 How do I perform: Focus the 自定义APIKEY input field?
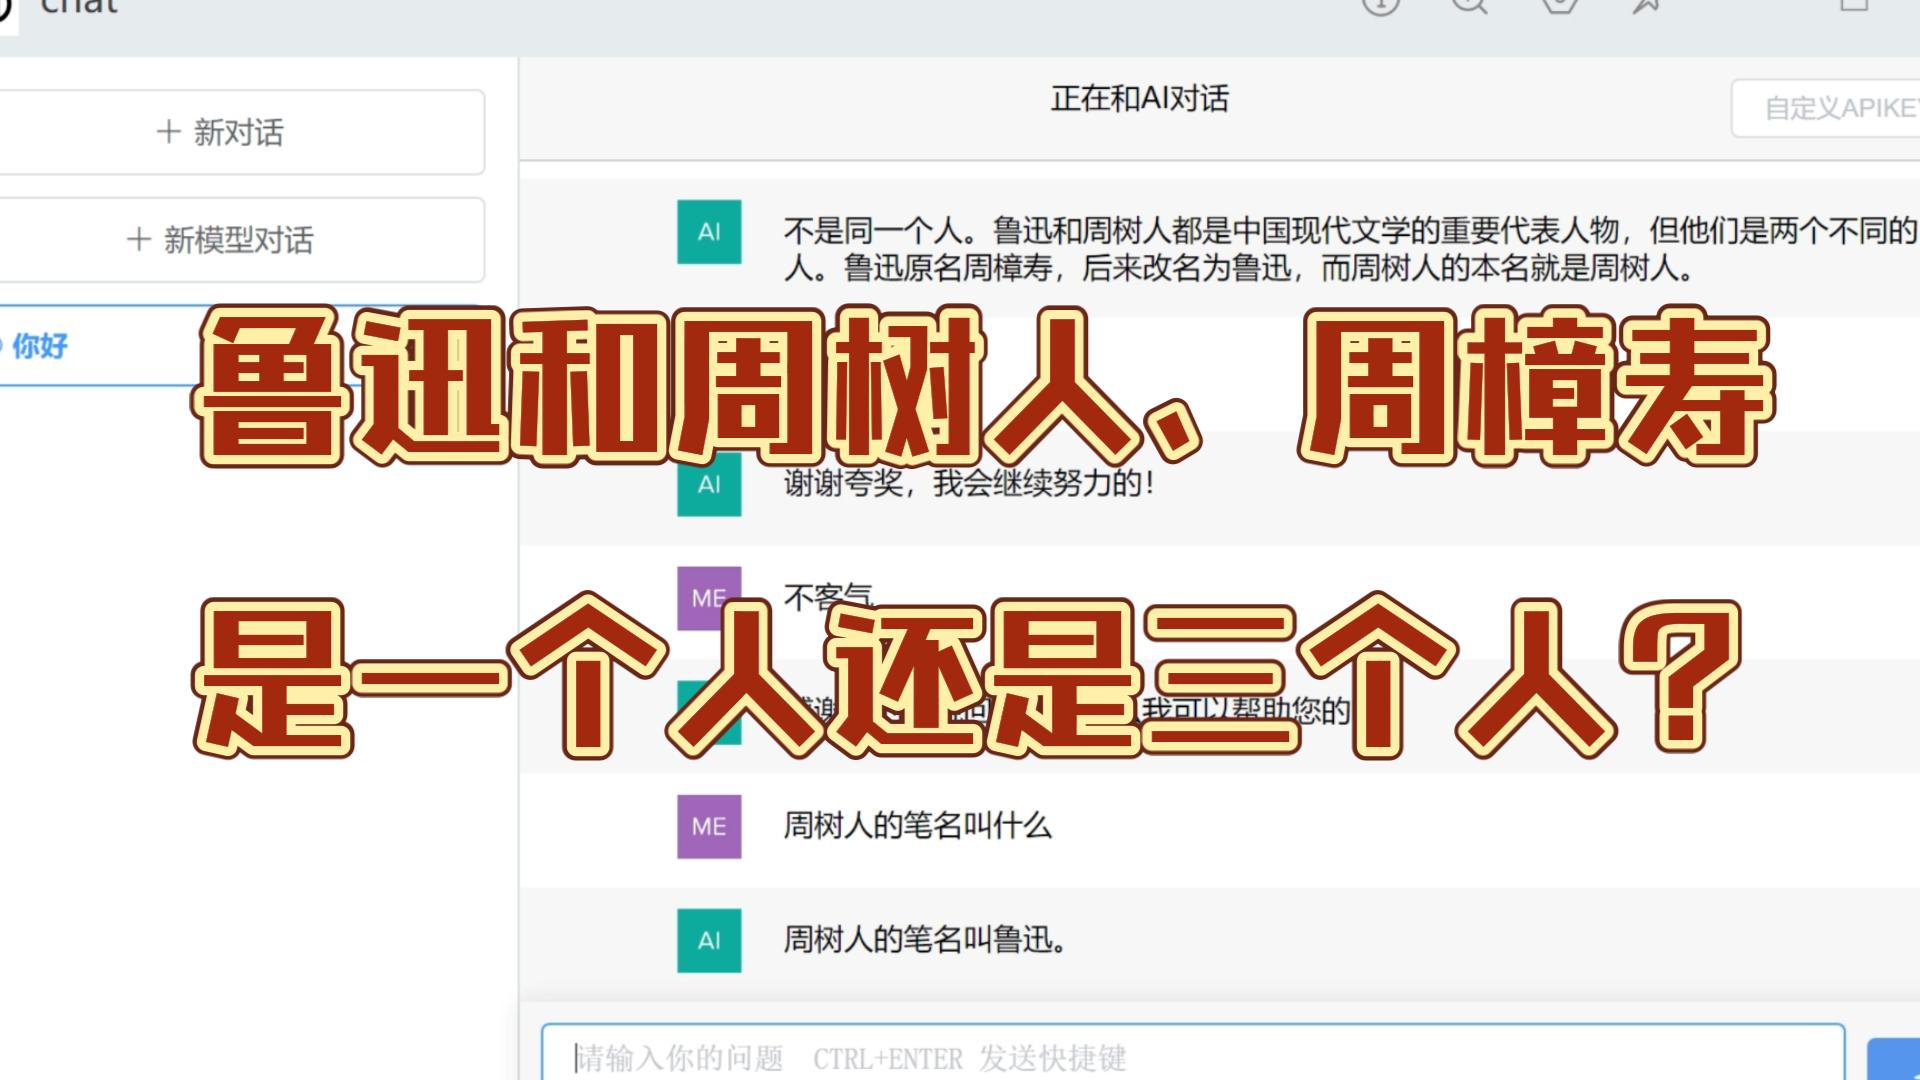[x=1826, y=108]
